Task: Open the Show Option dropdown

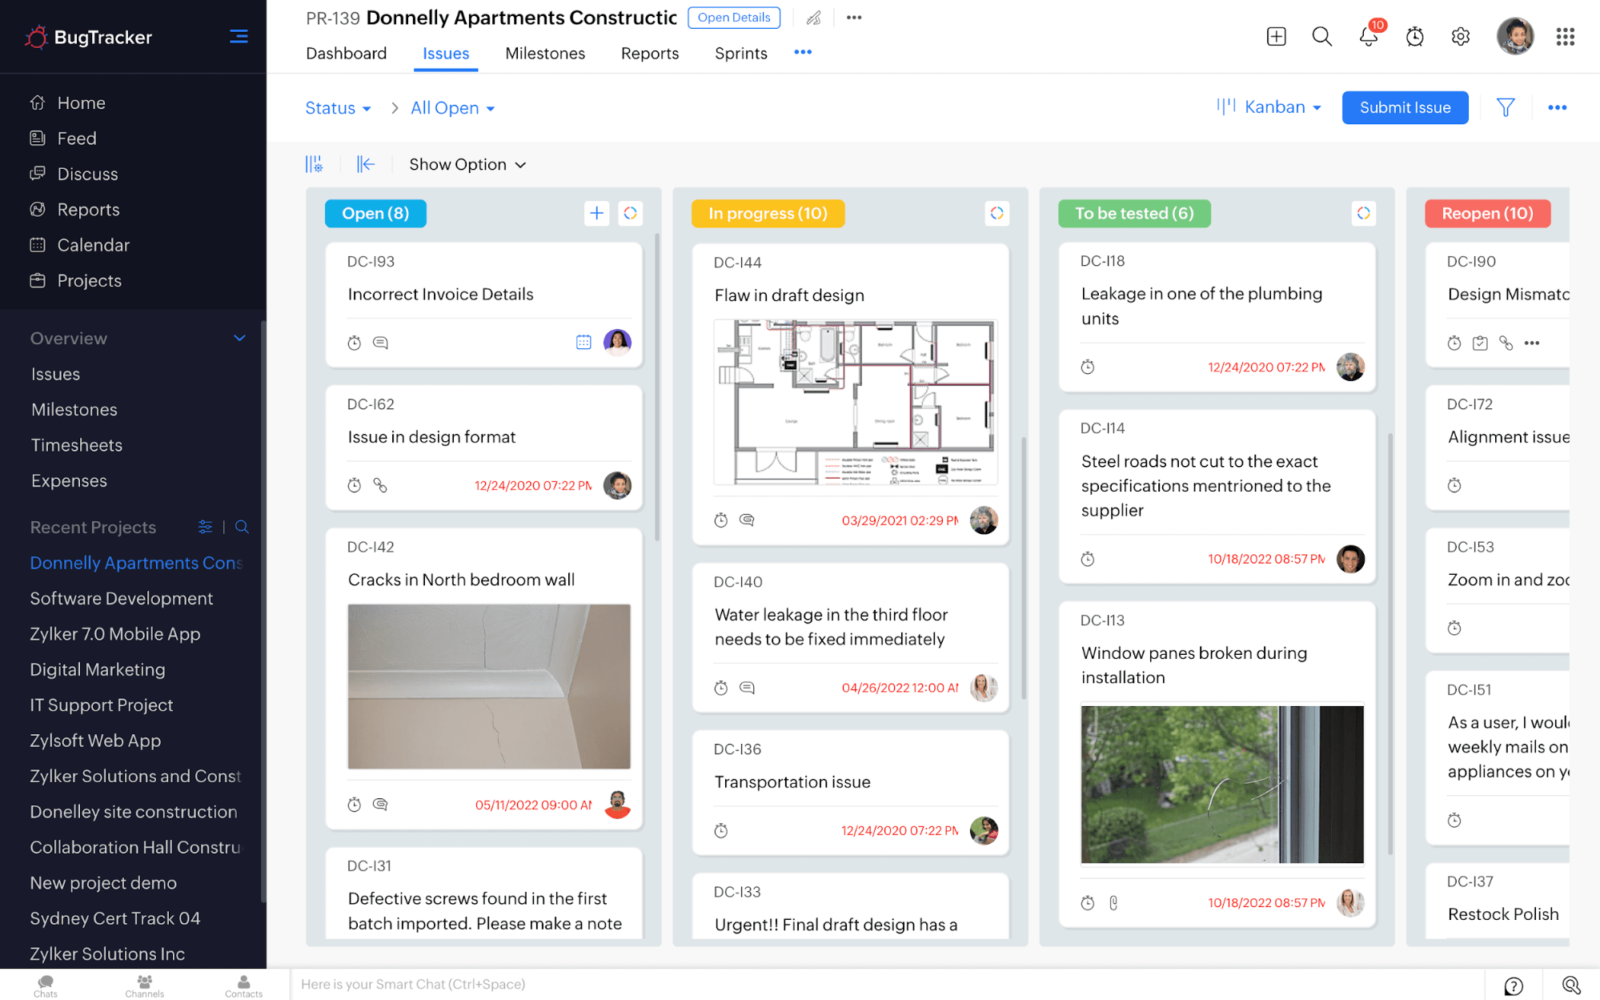Action: click(466, 164)
